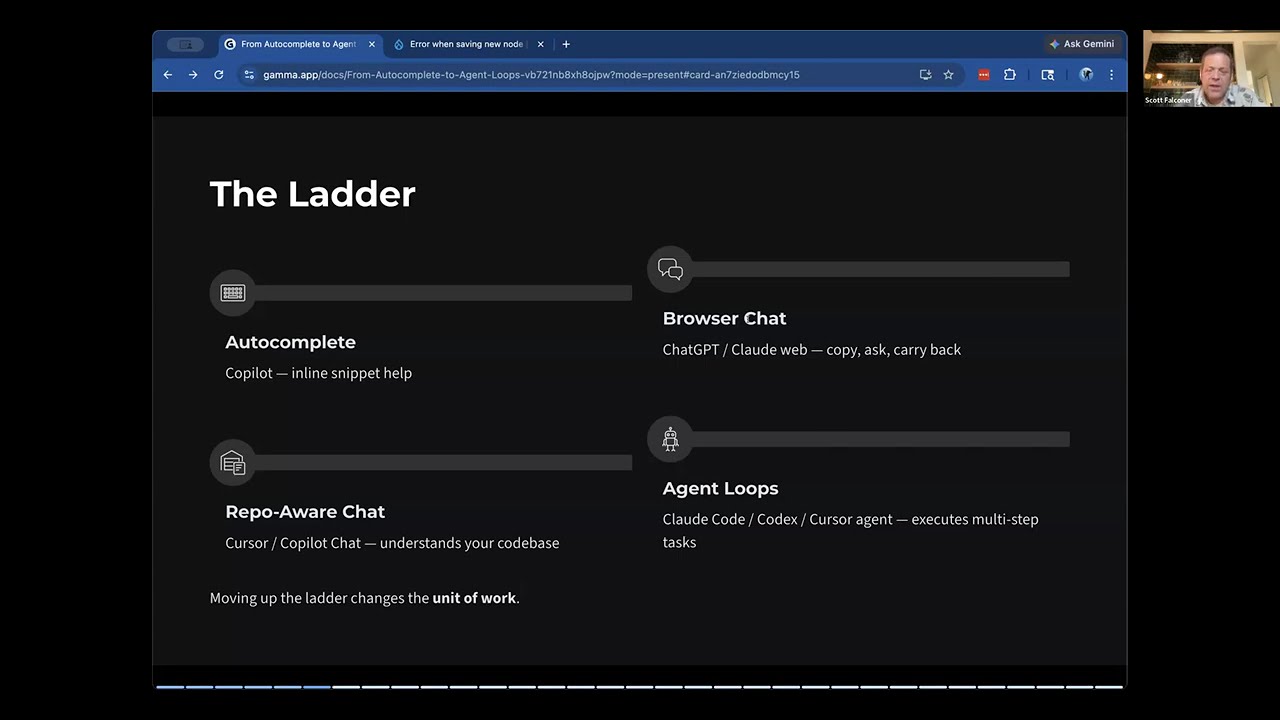The width and height of the screenshot is (1280, 720).
Task: Click the browser forward arrow
Action: click(x=193, y=74)
